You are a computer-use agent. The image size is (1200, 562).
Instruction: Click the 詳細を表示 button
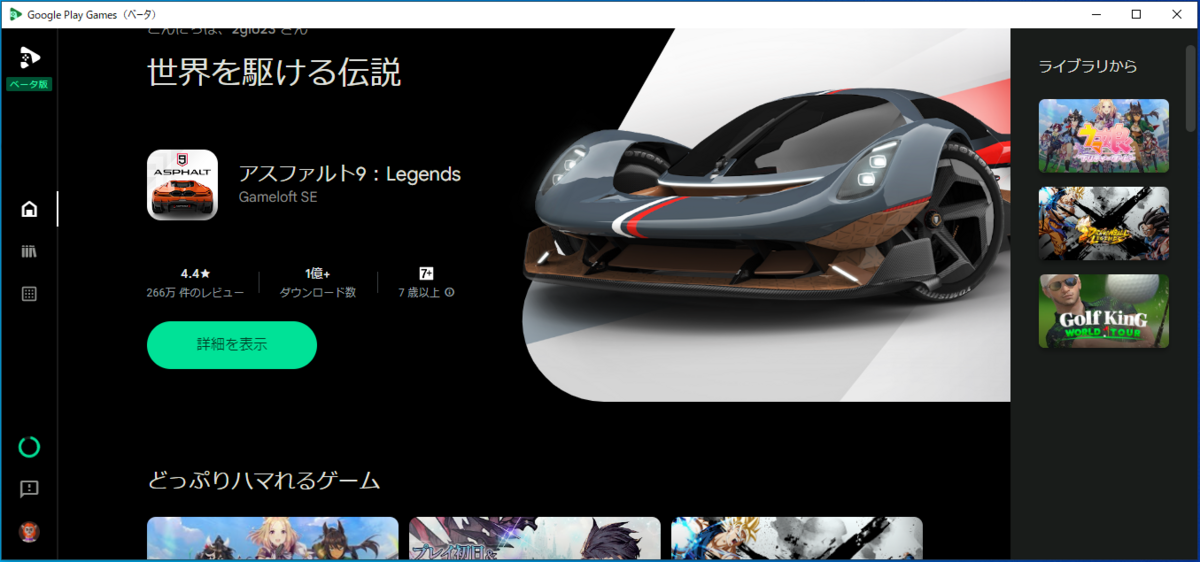[232, 345]
